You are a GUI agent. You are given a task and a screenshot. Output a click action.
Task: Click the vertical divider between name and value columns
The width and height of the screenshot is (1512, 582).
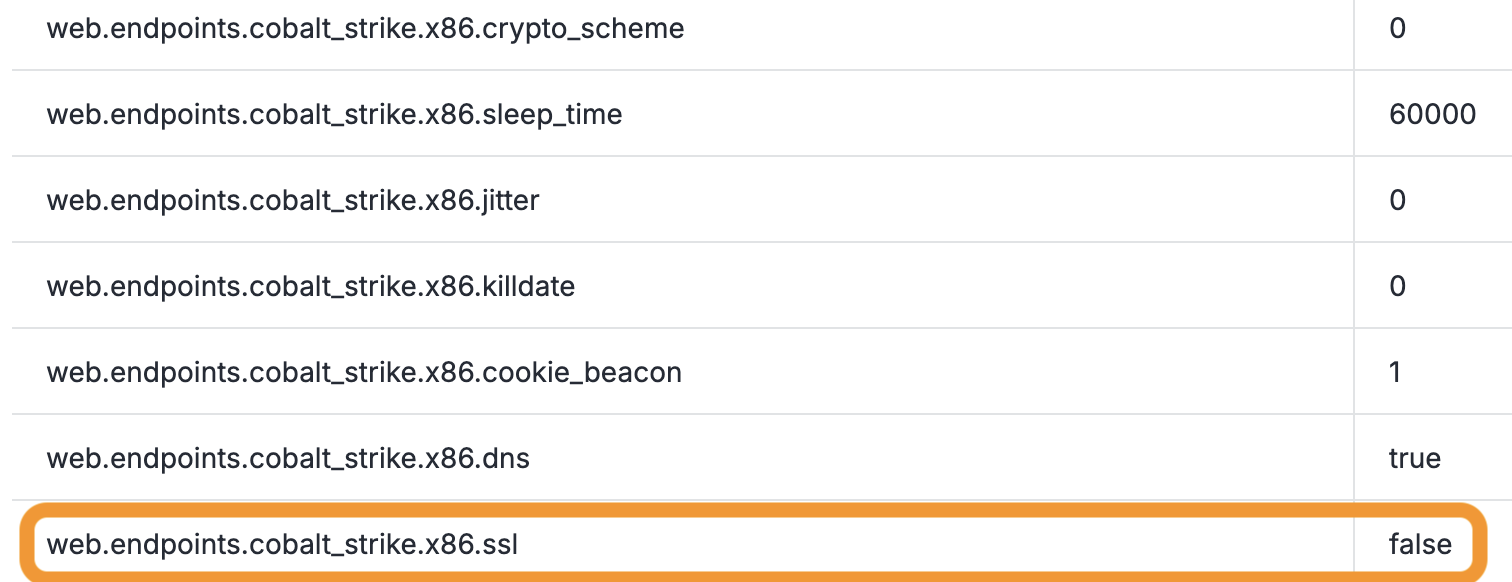(1354, 250)
